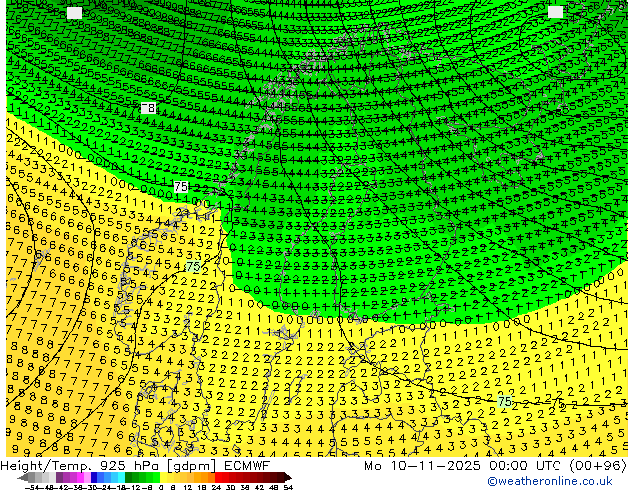Click the '75' contour label in the lower-right yellow area
Screen dimensions: 634x490
505,401
